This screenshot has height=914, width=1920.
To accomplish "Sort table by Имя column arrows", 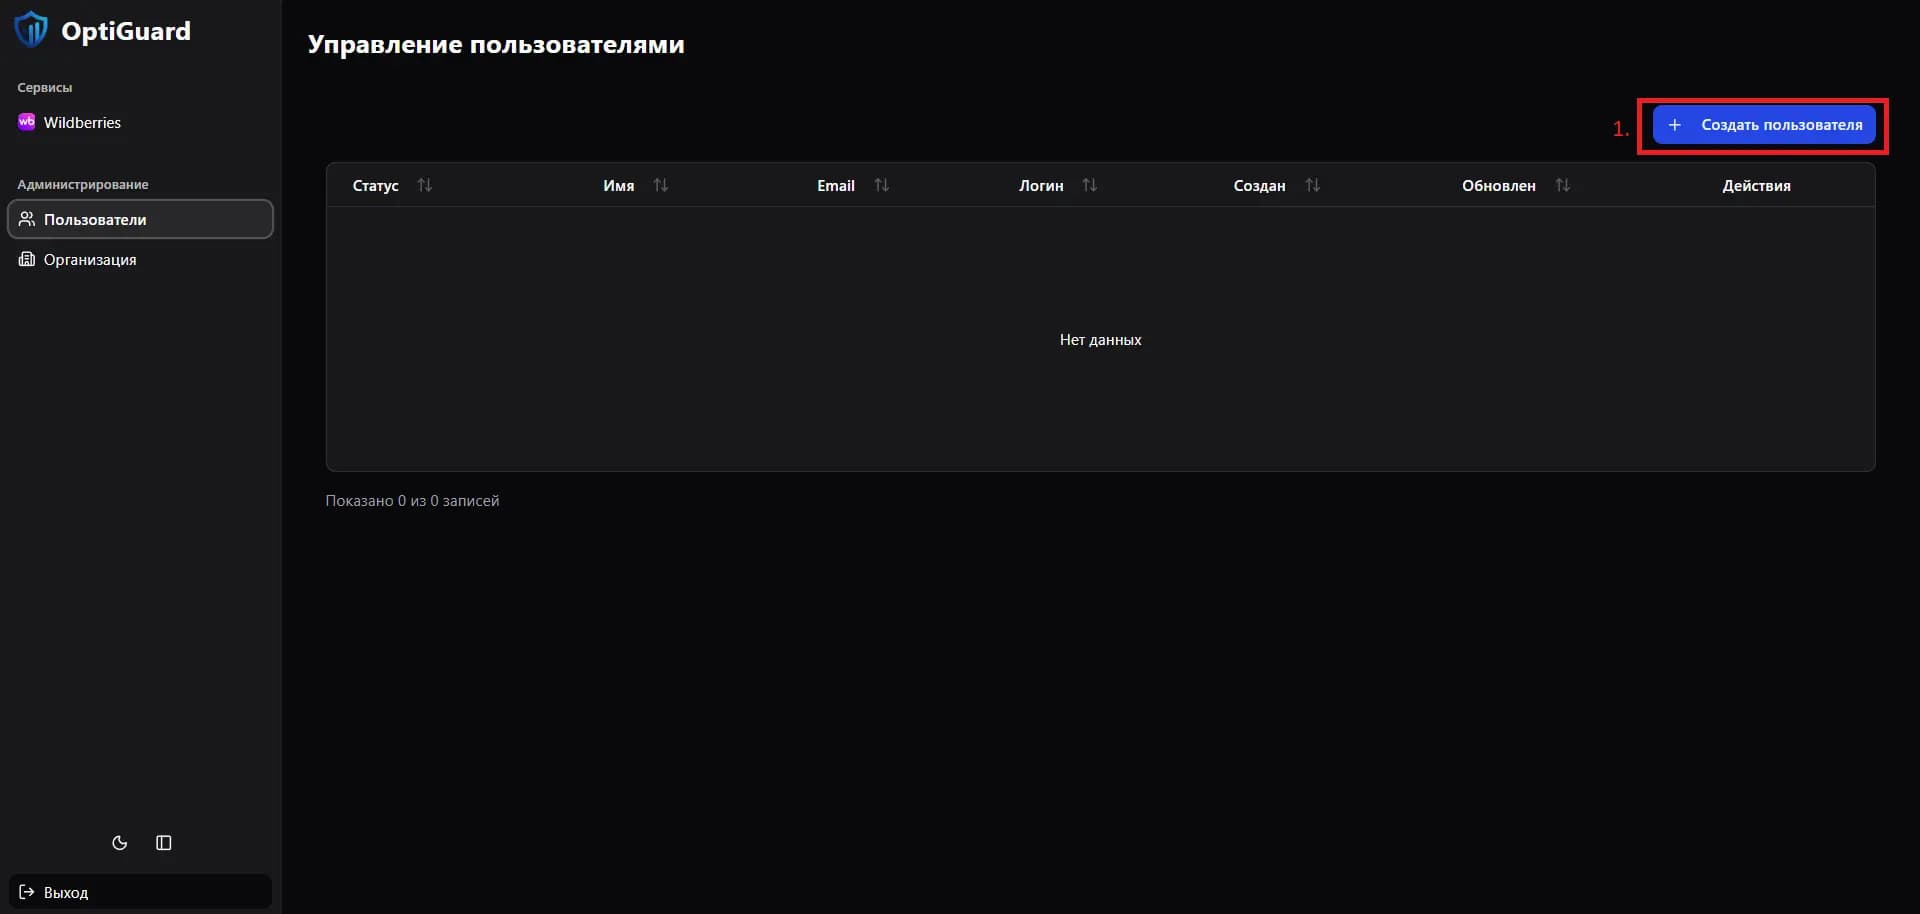I will pos(661,185).
